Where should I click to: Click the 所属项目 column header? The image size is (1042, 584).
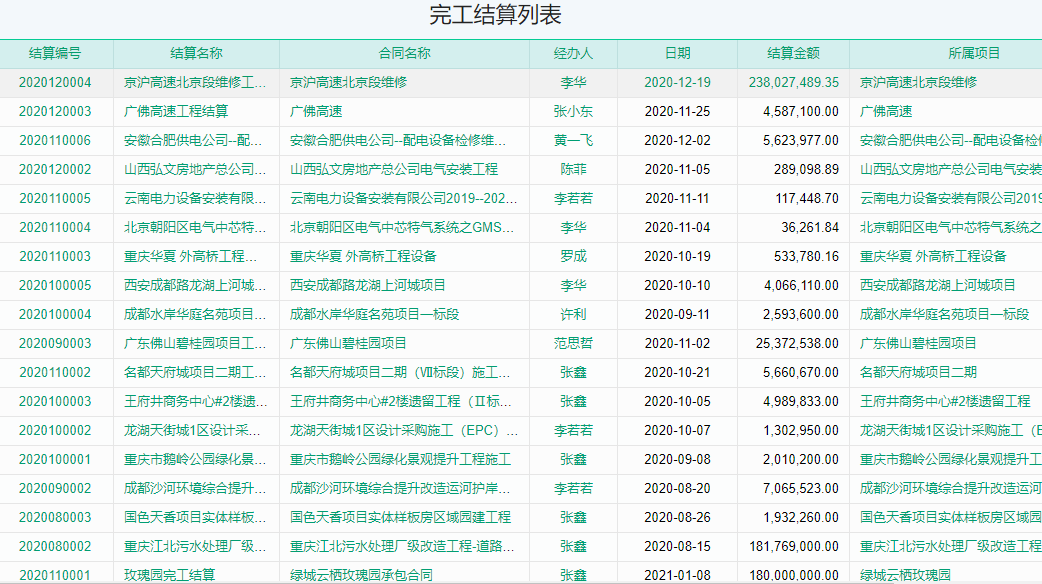974,54
